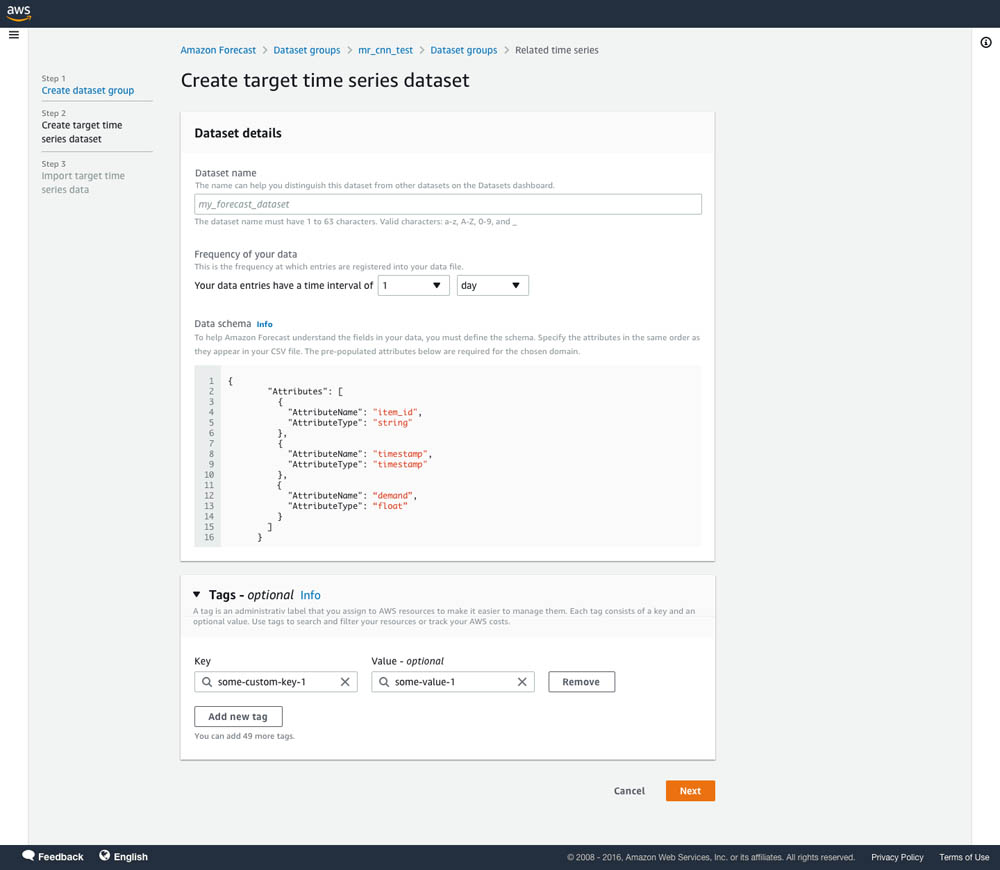
Task: Click the Cancel button
Action: click(629, 791)
